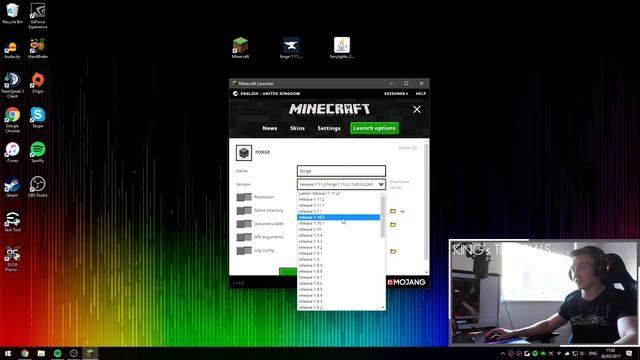Select the Steam desktop shortcut
The height and width of the screenshot is (360, 640).
12,187
